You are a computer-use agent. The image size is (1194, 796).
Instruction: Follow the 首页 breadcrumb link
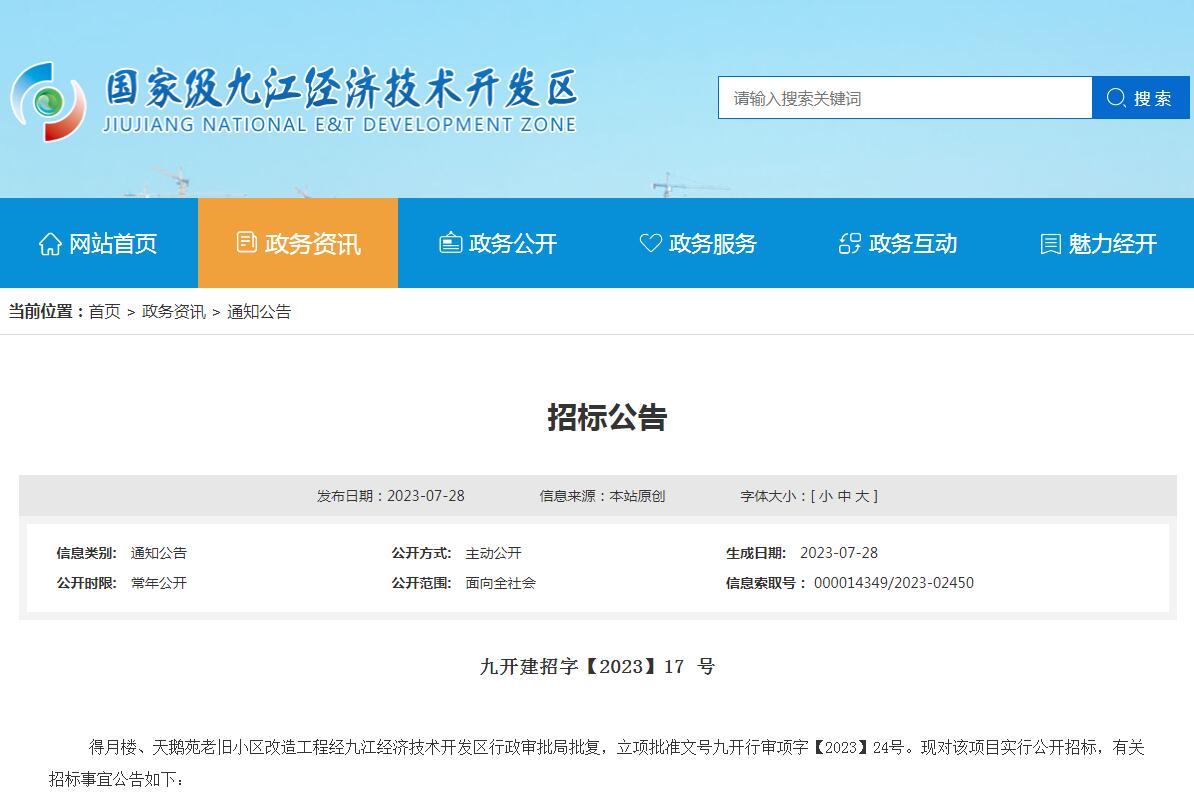[x=104, y=312]
